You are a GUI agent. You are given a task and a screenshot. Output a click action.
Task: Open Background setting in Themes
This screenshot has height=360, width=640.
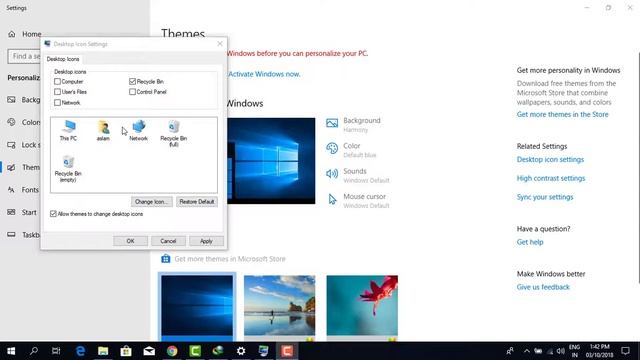(353, 124)
